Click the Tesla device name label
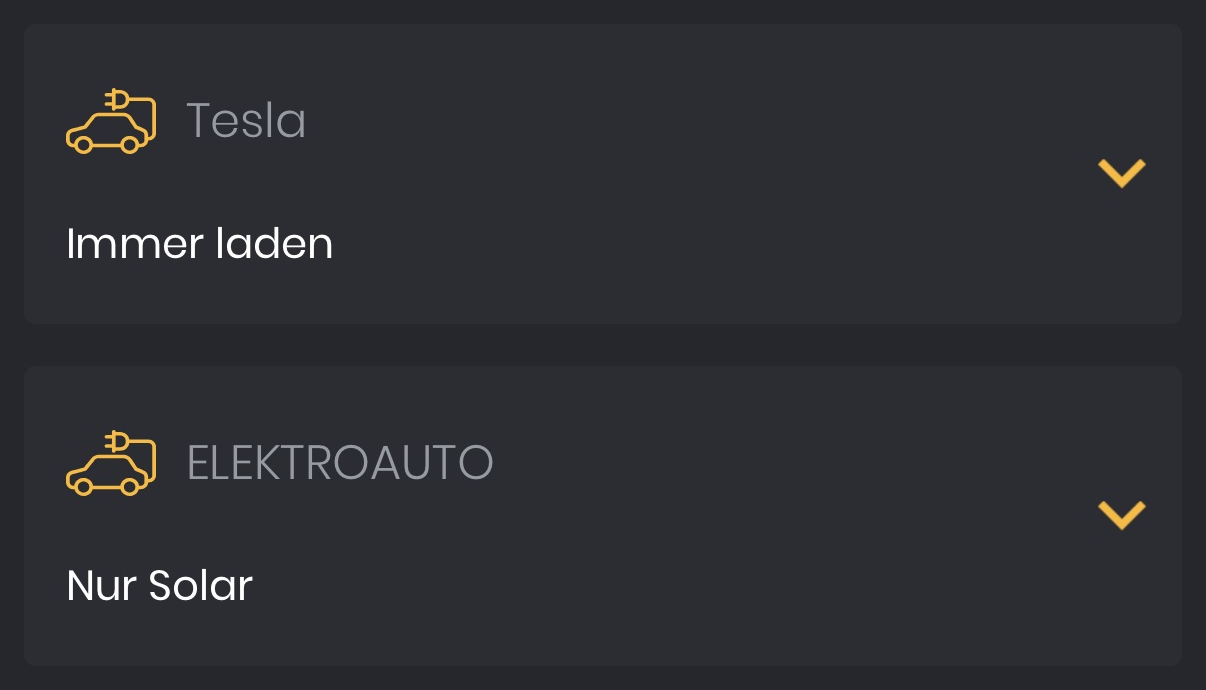Viewport: 1206px width, 690px height. click(246, 121)
